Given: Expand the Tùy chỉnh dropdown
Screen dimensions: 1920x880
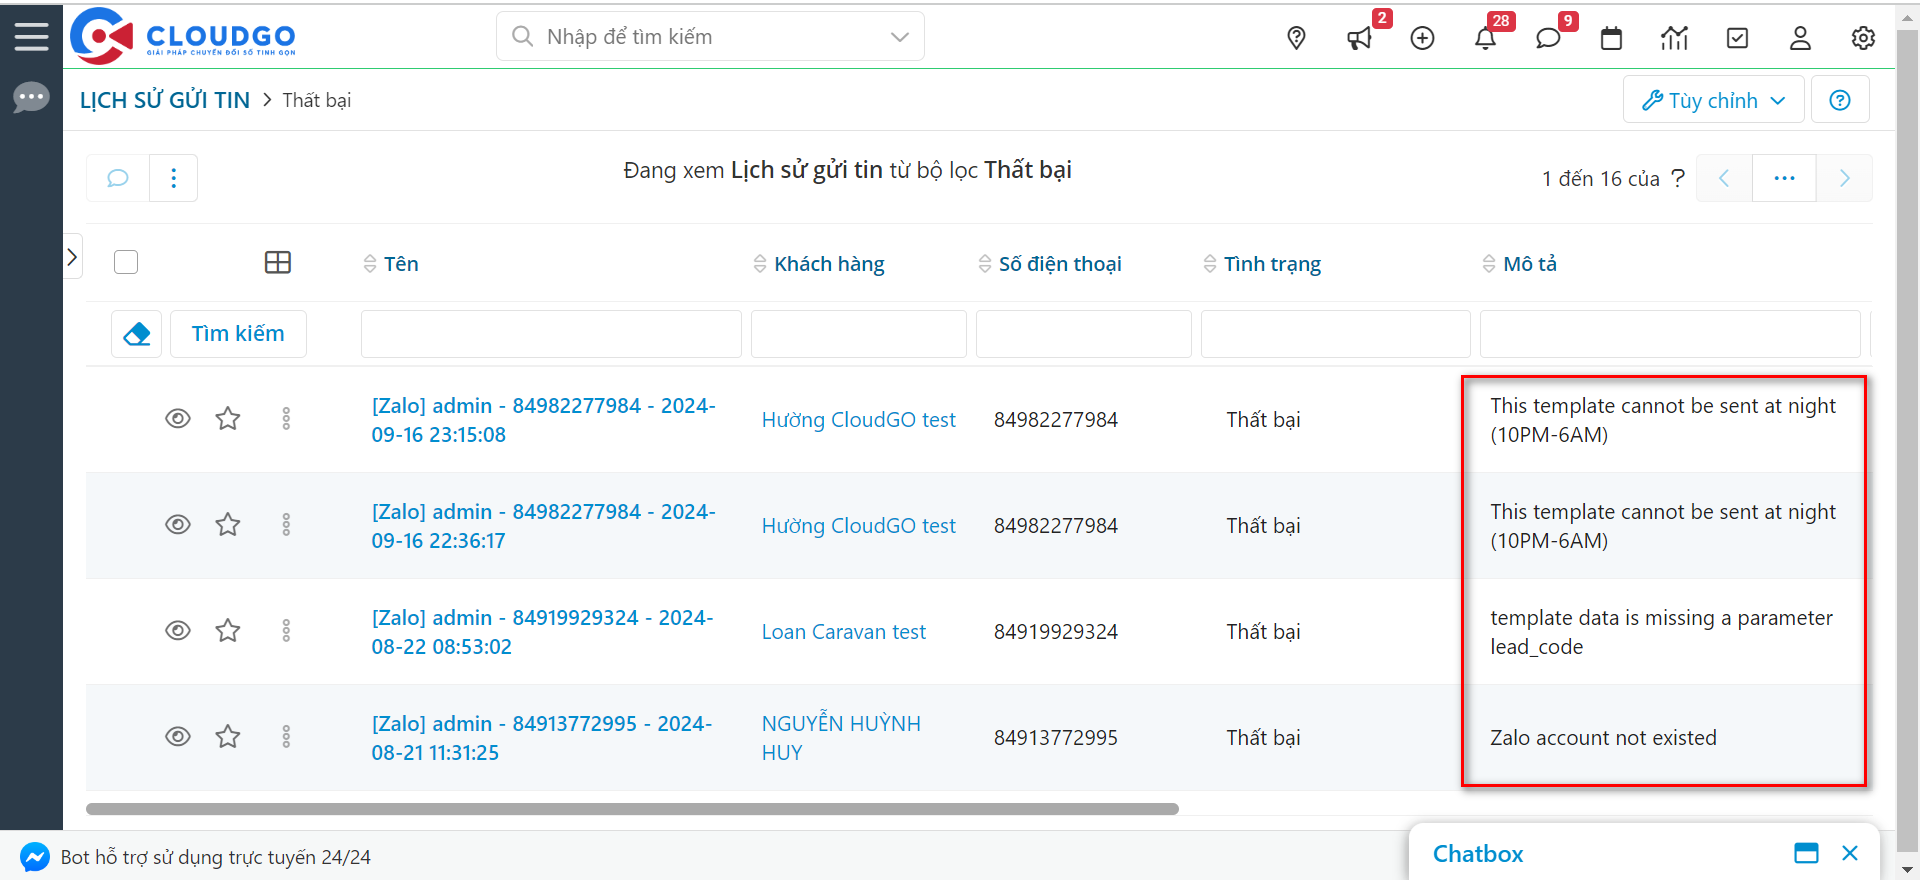Looking at the screenshot, I should [1713, 100].
